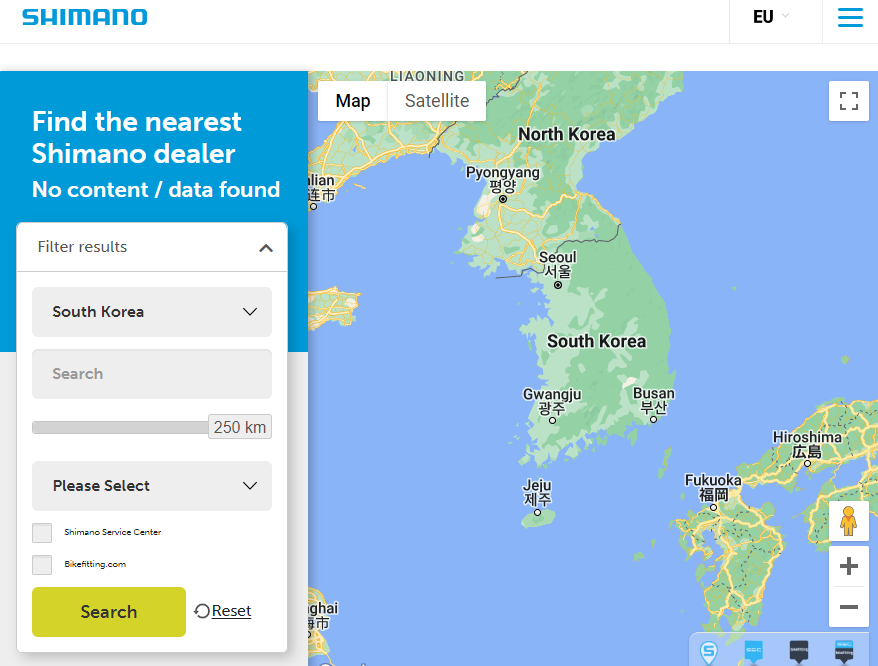
Task: Click Fukuoka label on map
Action: (713, 487)
